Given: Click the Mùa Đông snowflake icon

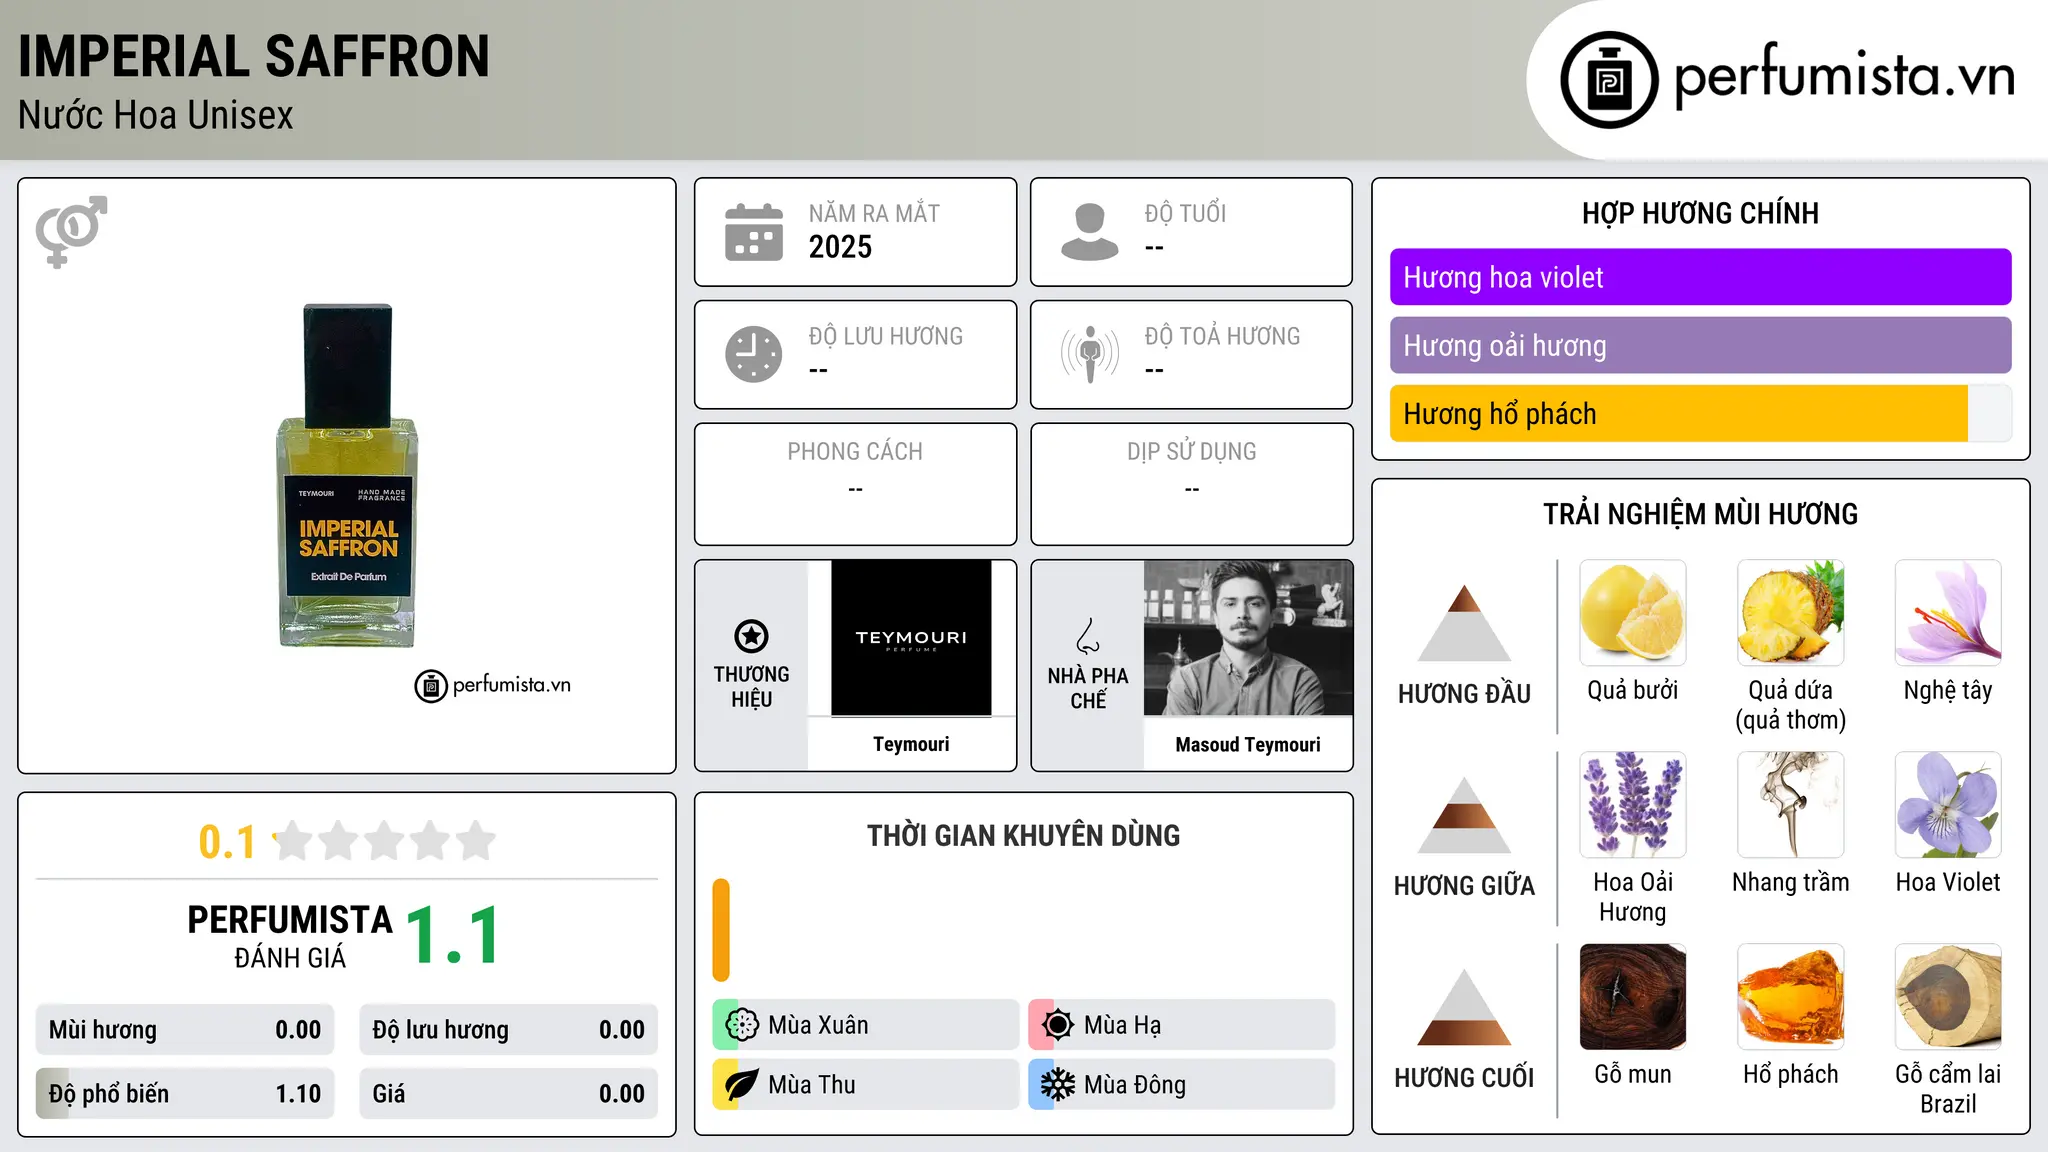Looking at the screenshot, I should point(1058,1085).
